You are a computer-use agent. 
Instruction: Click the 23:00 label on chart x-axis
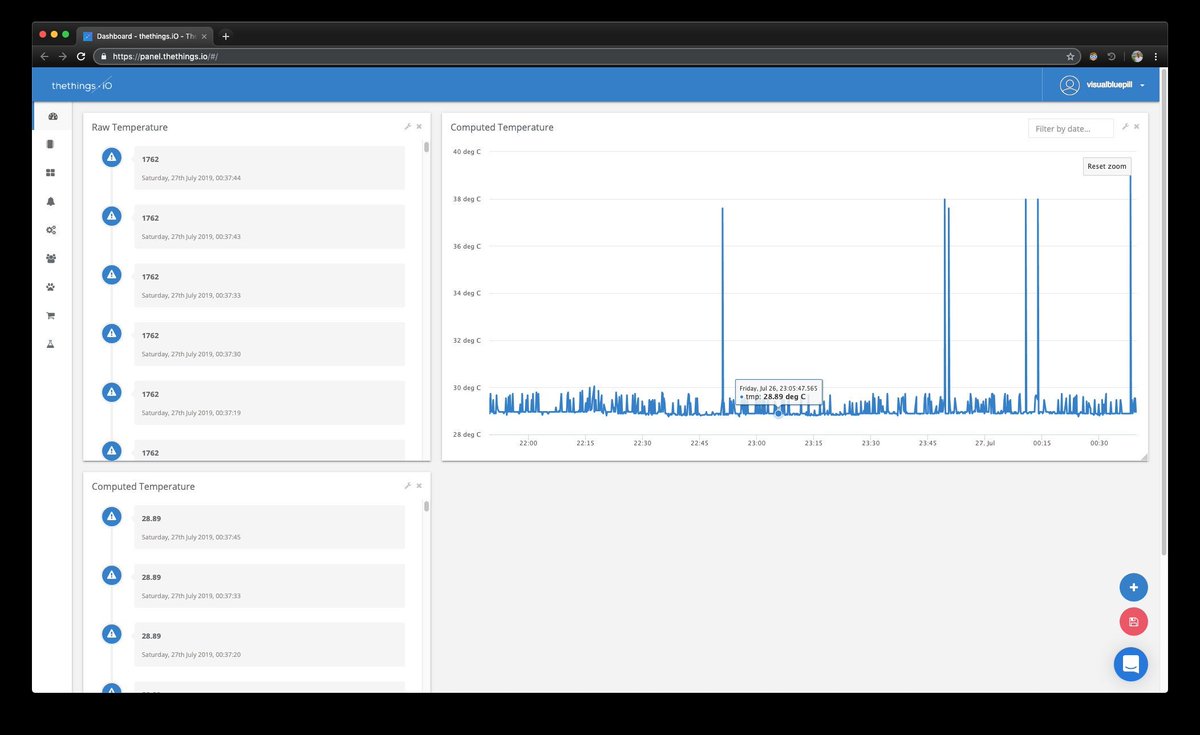[756, 443]
